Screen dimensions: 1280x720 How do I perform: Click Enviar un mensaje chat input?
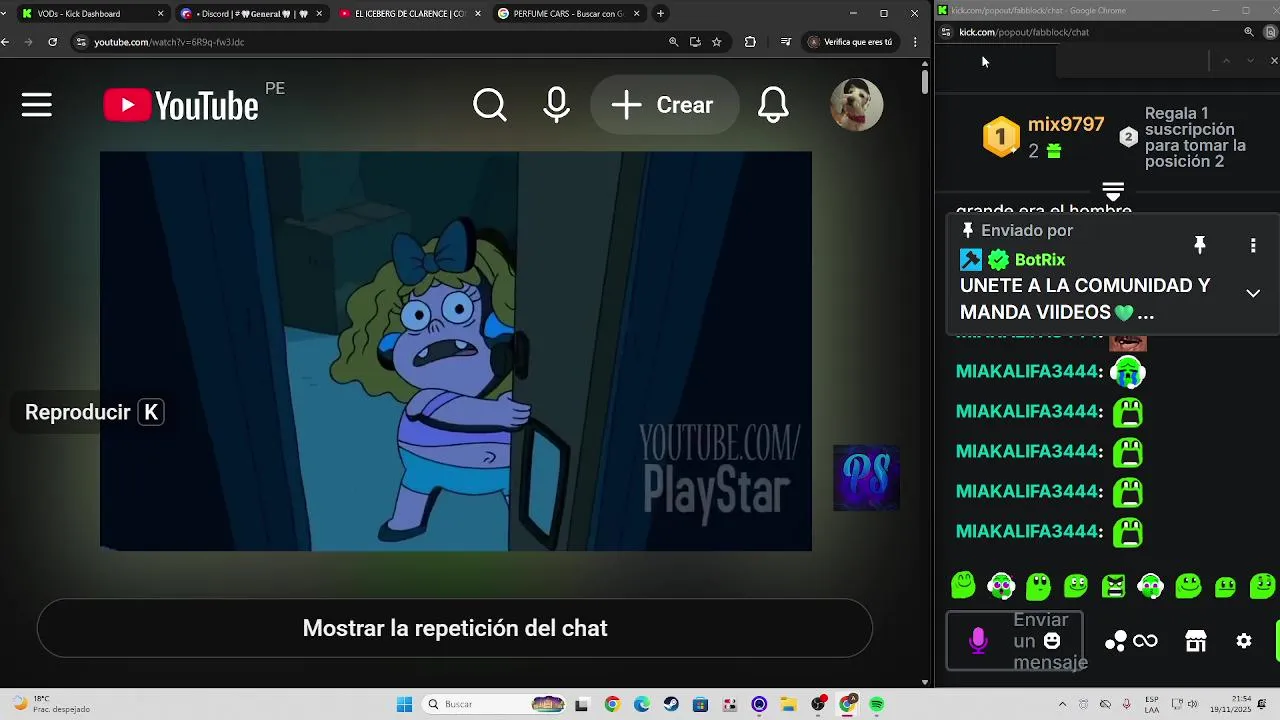tap(1015, 641)
